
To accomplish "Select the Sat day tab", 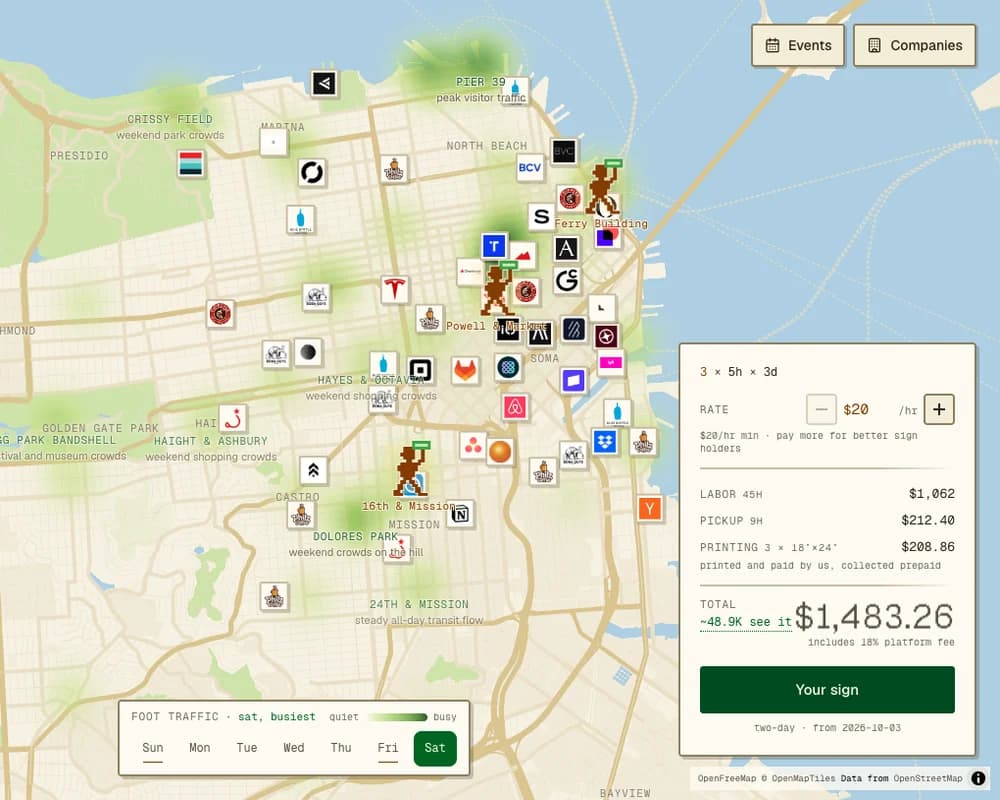I will click(435, 748).
